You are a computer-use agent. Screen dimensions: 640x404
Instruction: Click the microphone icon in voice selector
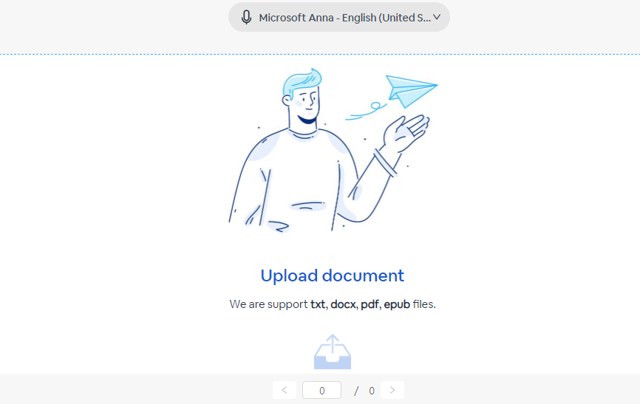(246, 18)
